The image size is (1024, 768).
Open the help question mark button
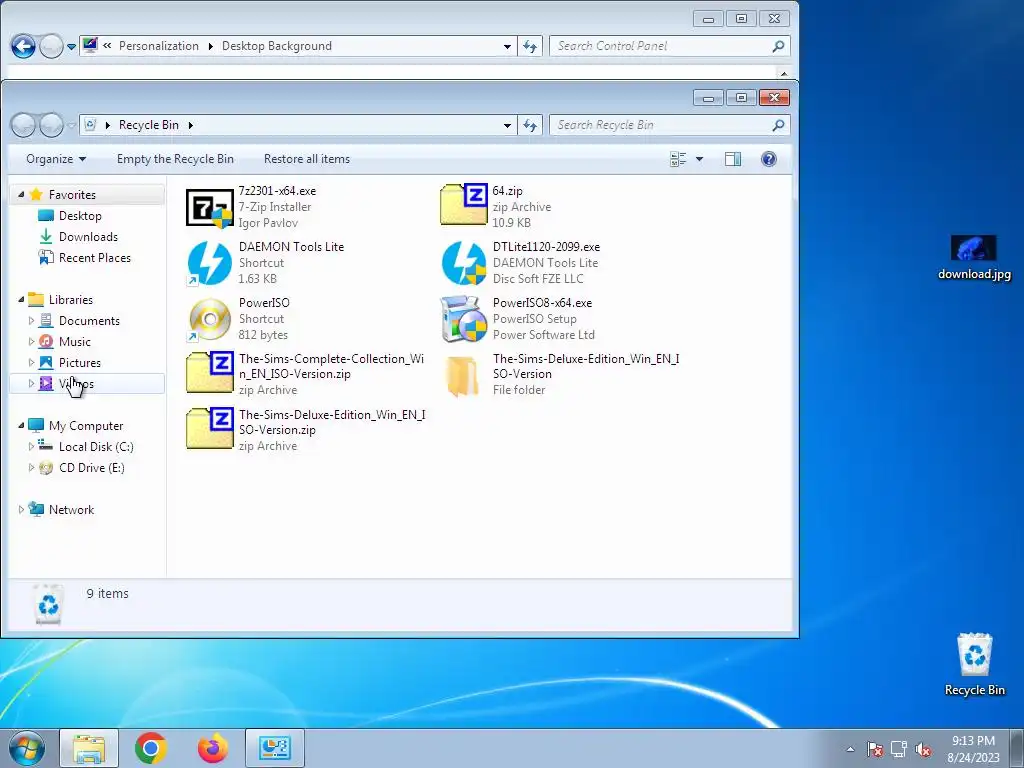coord(769,159)
